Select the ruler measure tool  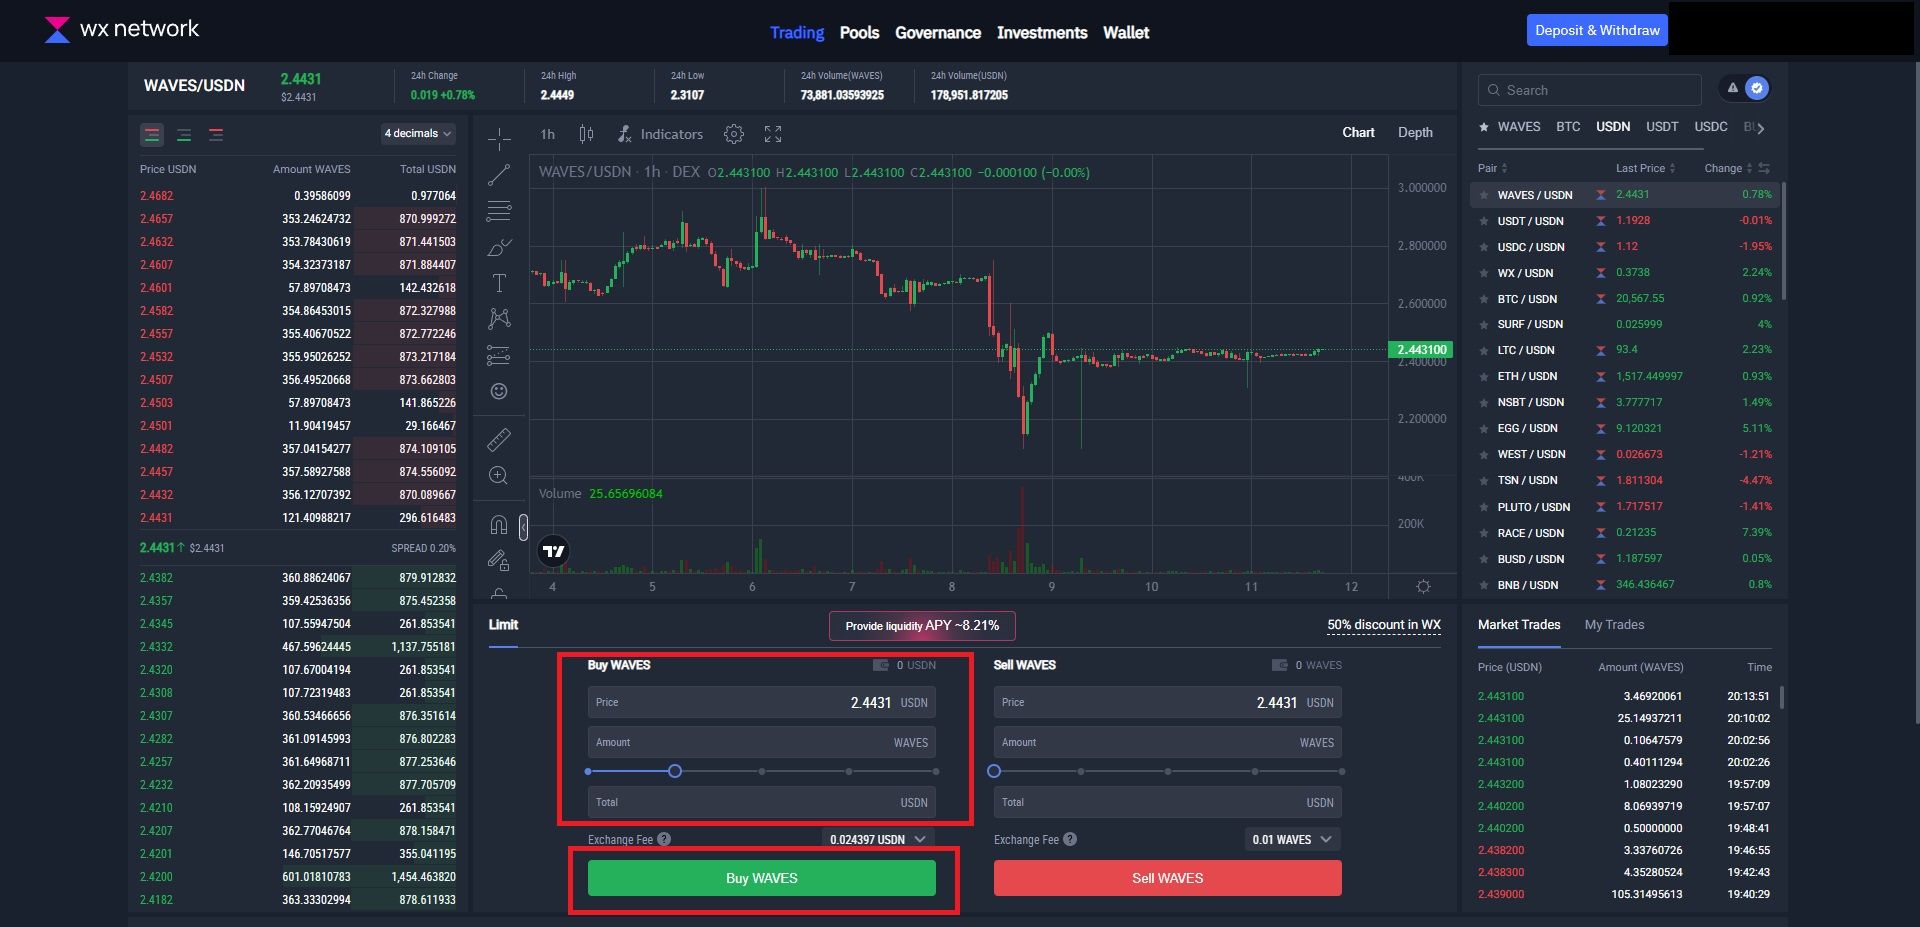click(499, 439)
